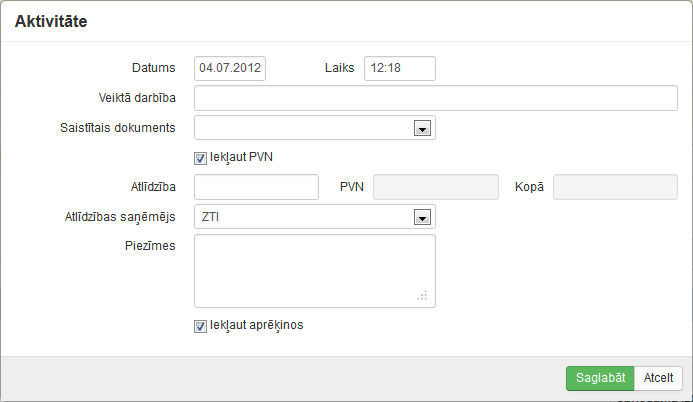Click the Veiktā darbība text field

click(435, 98)
